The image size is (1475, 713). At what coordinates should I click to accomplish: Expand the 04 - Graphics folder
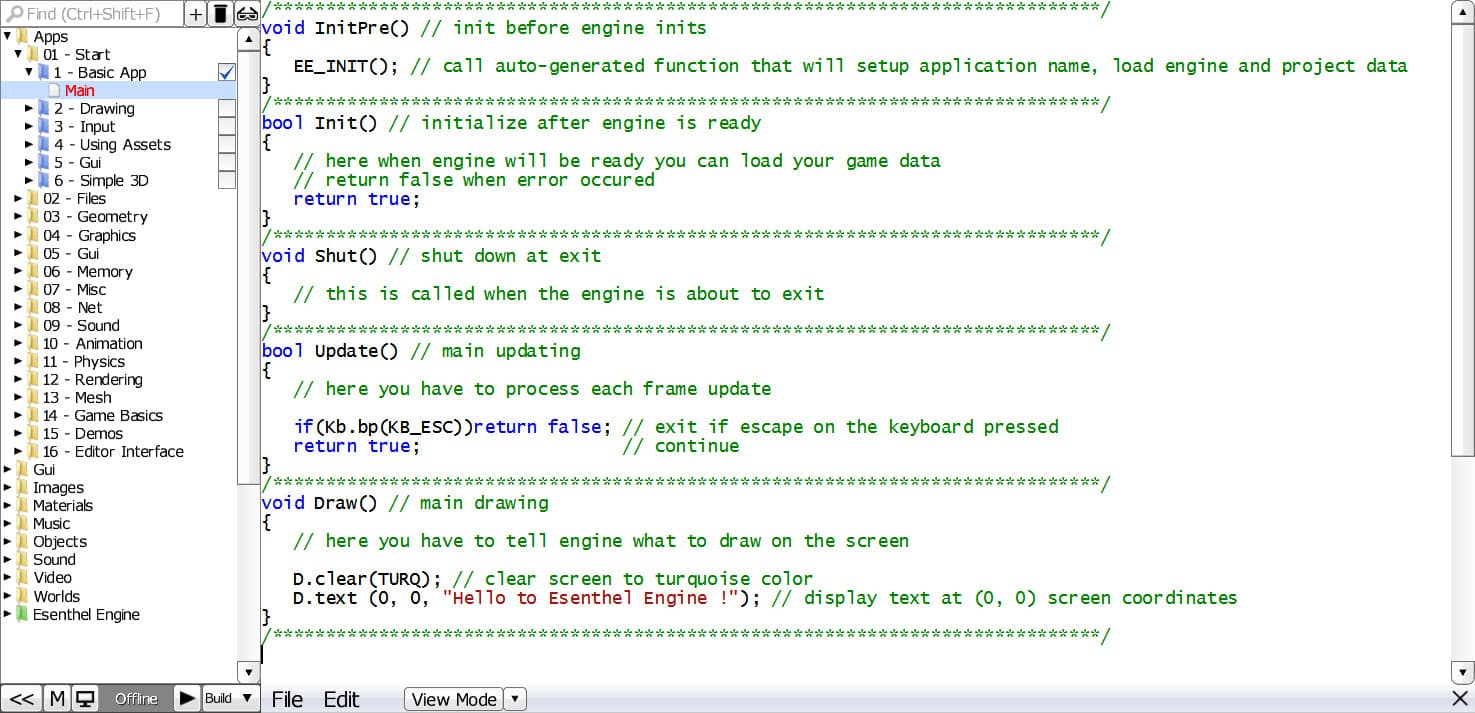click(19, 235)
